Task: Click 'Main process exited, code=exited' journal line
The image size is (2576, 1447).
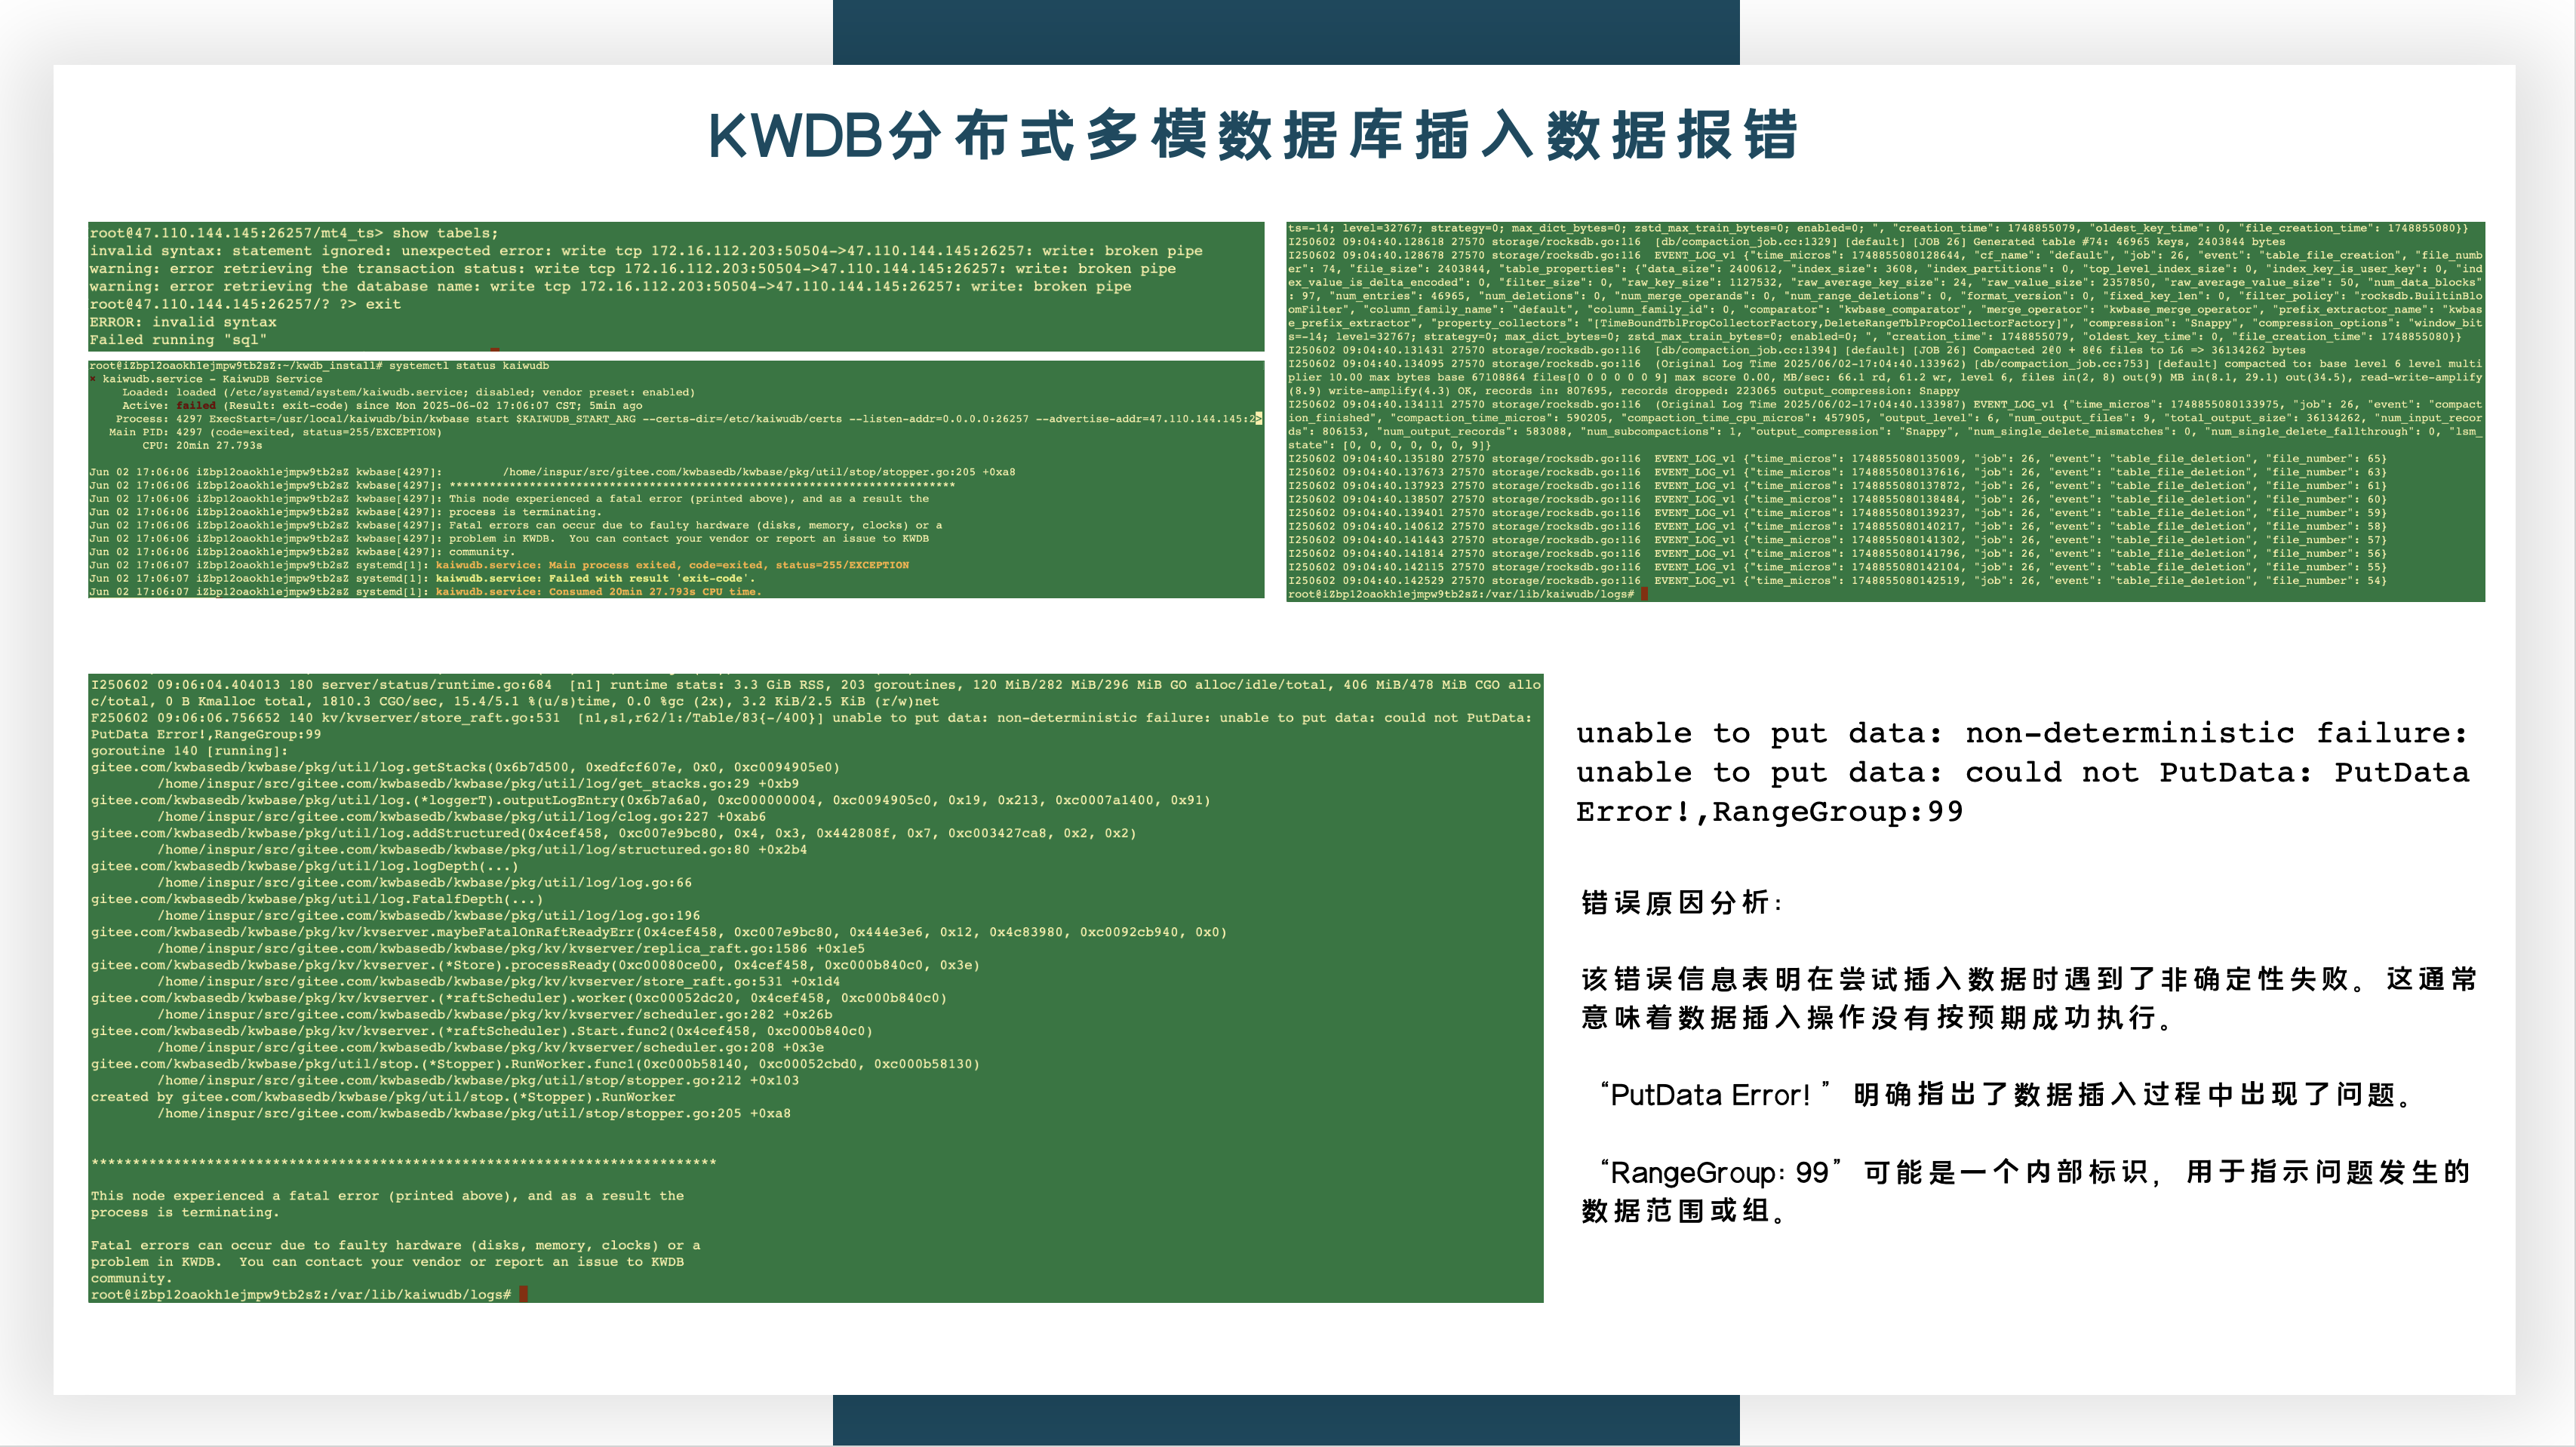Action: click(x=499, y=565)
